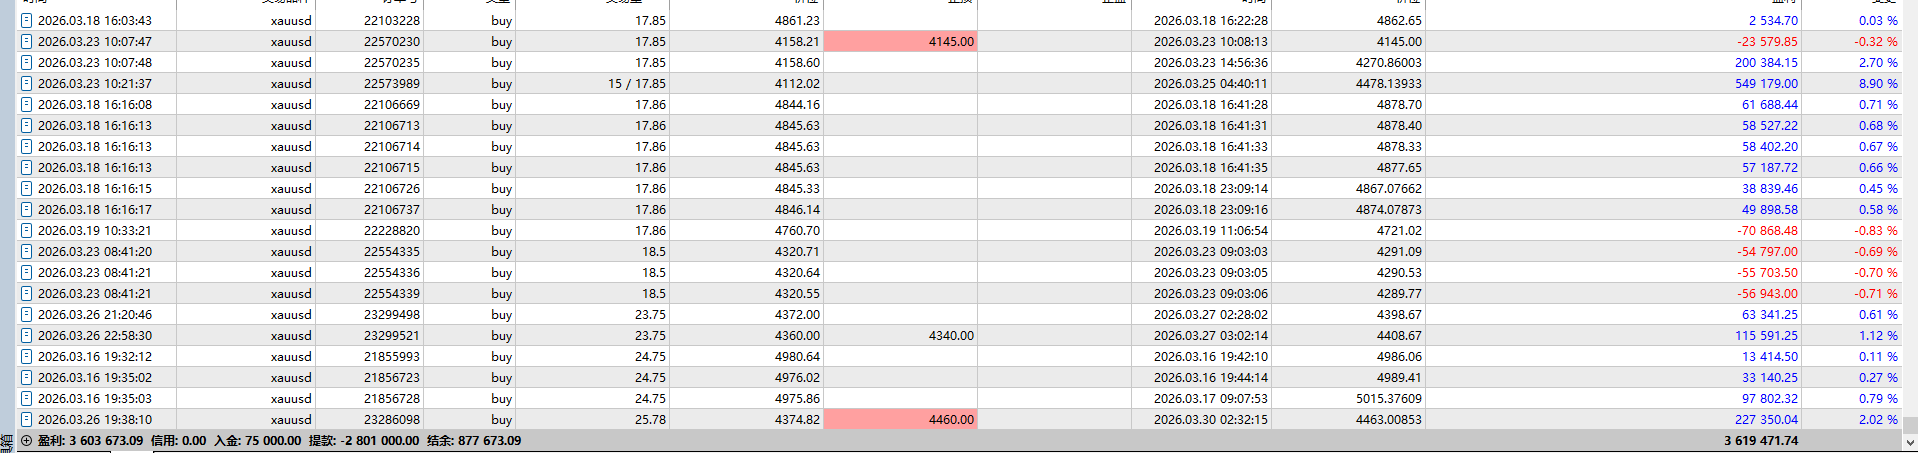Click the order icon for 2026.03.18 16:03:43 row

26,20
